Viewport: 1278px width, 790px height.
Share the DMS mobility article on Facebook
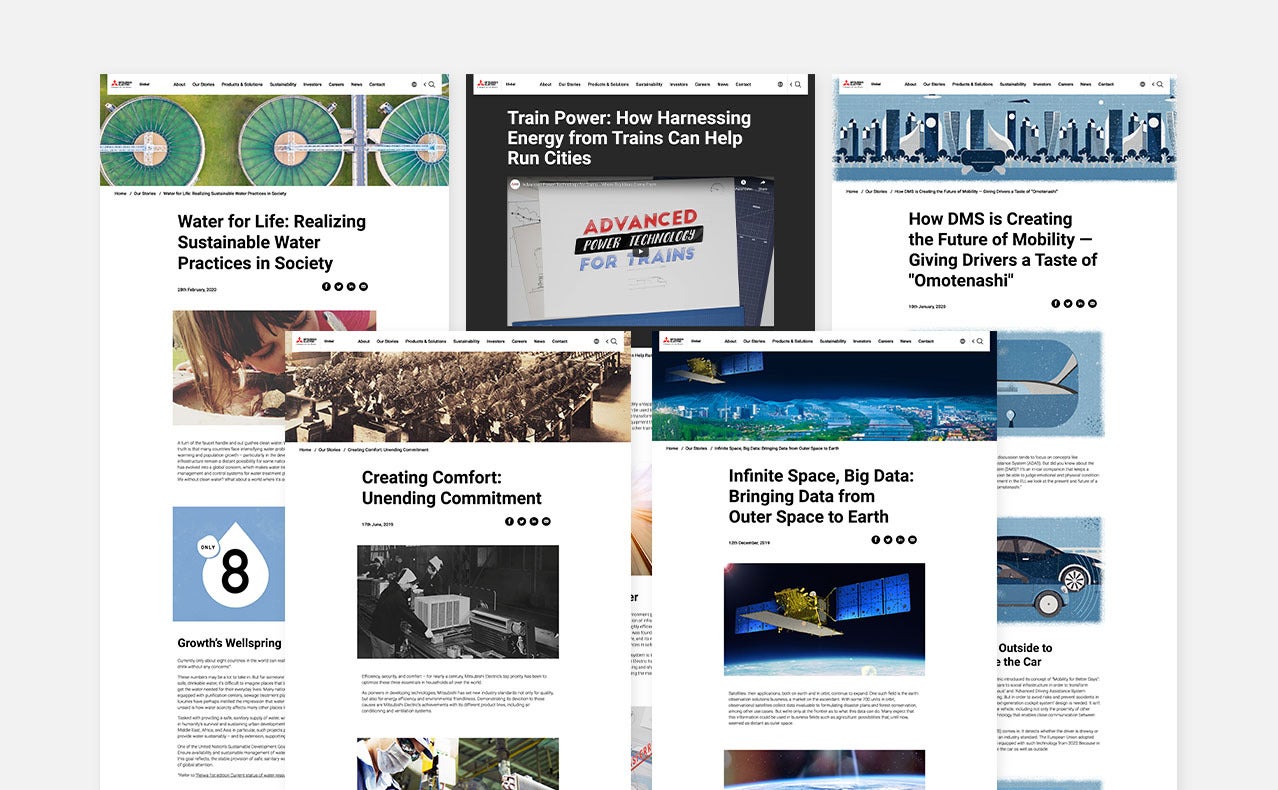1055,303
